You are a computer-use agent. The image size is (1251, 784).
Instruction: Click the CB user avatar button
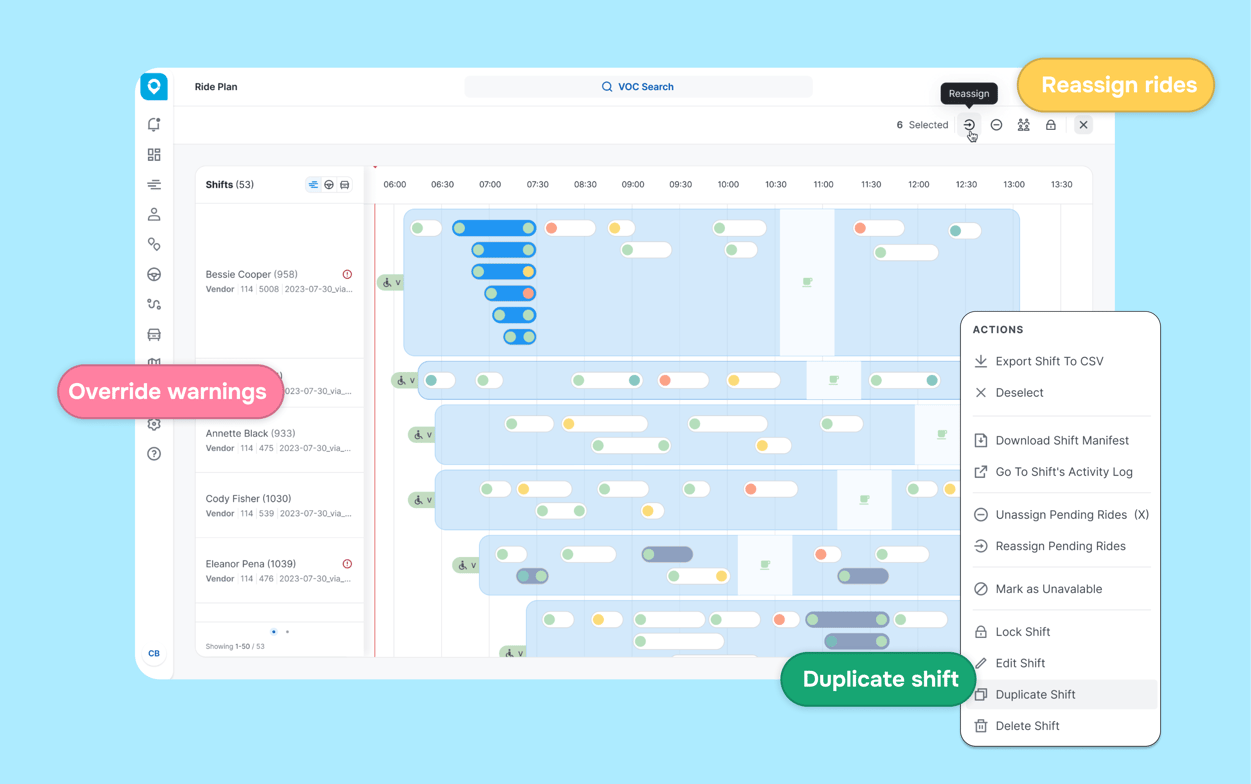pos(154,653)
